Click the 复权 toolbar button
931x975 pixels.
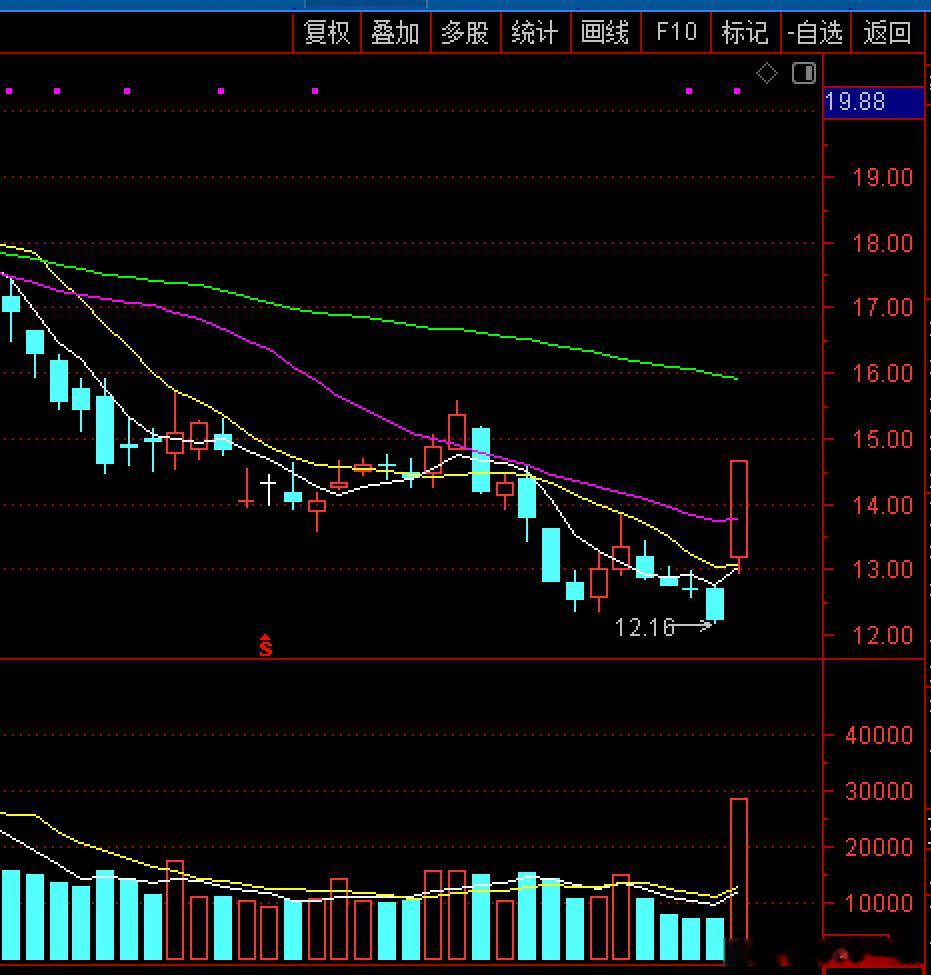pyautogui.click(x=327, y=32)
